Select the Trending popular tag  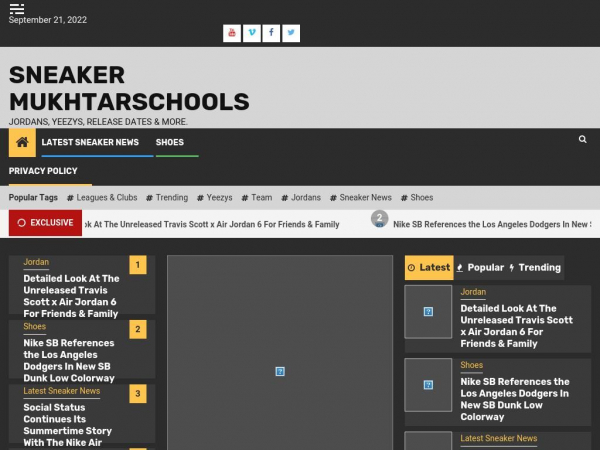[x=167, y=197]
